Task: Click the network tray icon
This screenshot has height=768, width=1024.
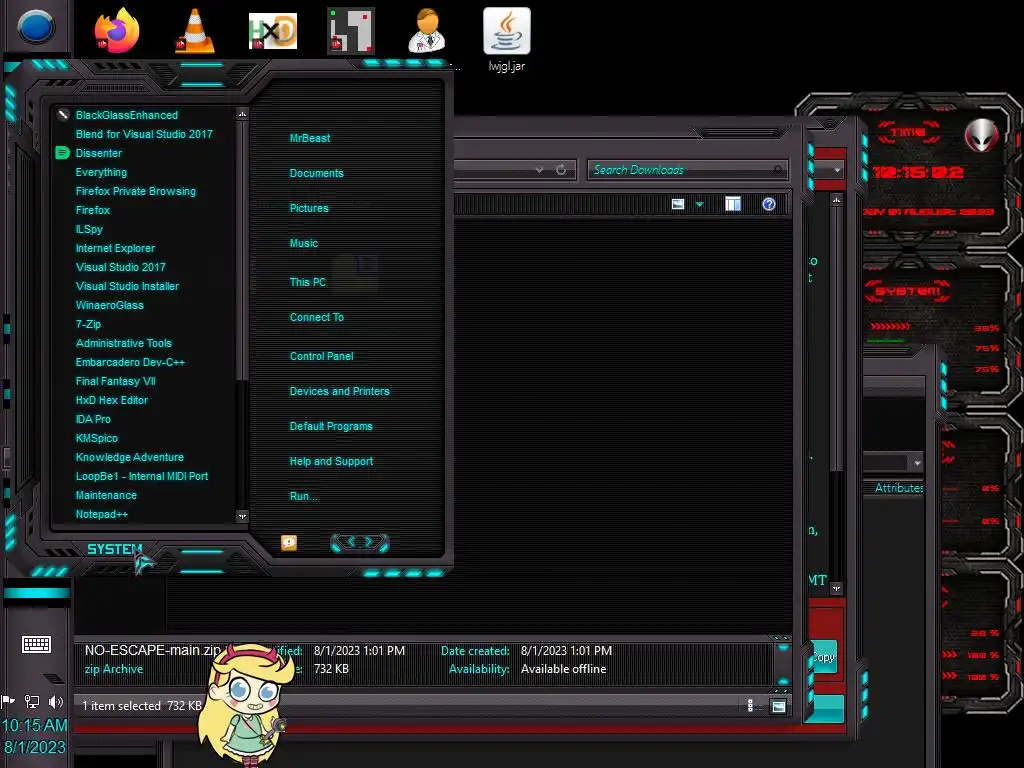Action: (x=31, y=702)
